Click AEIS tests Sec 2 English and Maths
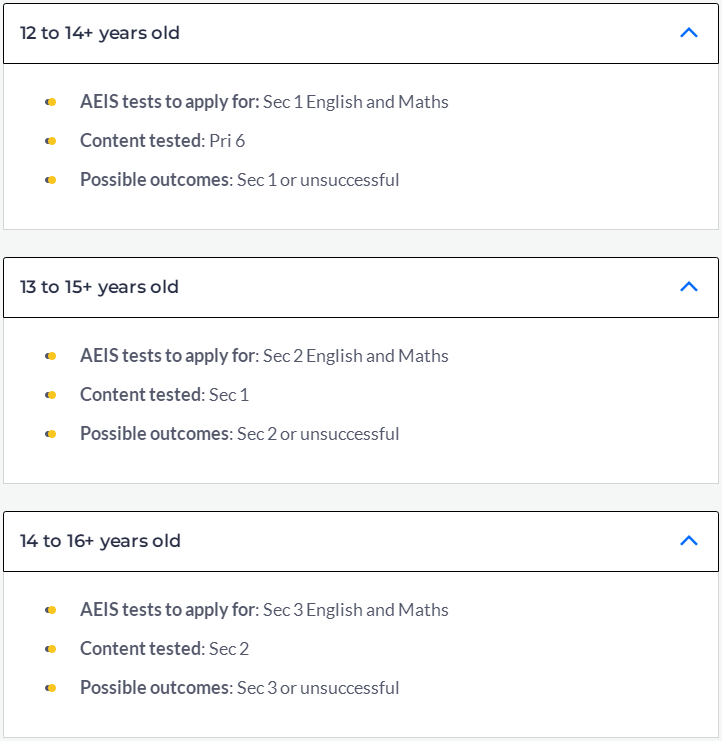This screenshot has height=741, width=722. [264, 356]
